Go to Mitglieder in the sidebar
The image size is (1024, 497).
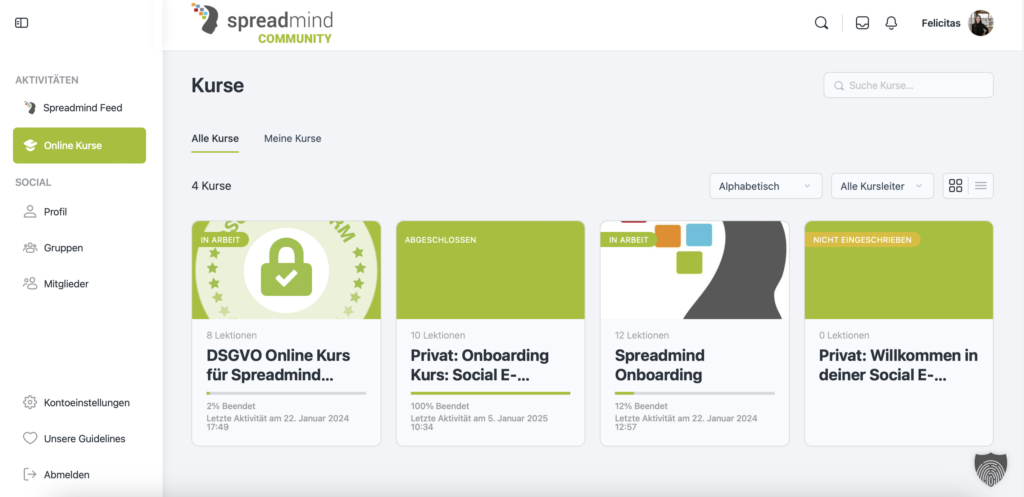[x=66, y=284]
